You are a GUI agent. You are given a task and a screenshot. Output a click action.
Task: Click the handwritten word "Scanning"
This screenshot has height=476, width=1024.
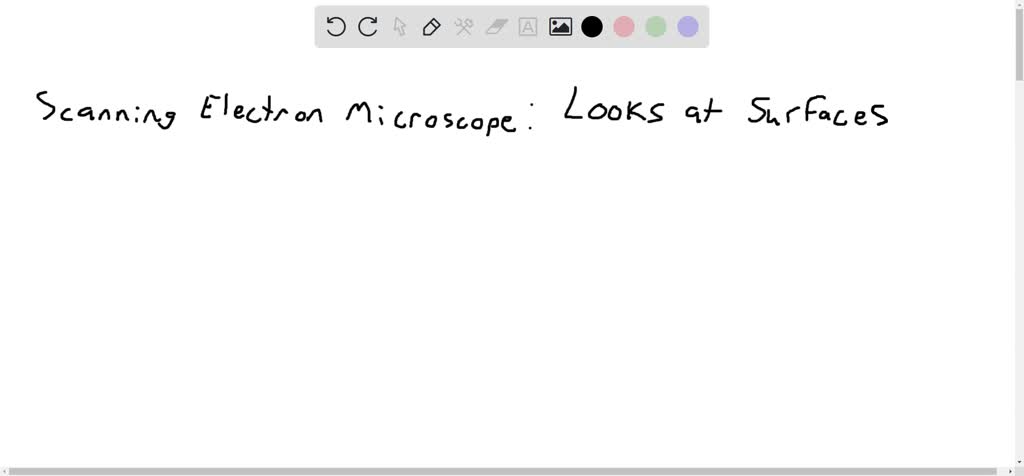pos(106,110)
